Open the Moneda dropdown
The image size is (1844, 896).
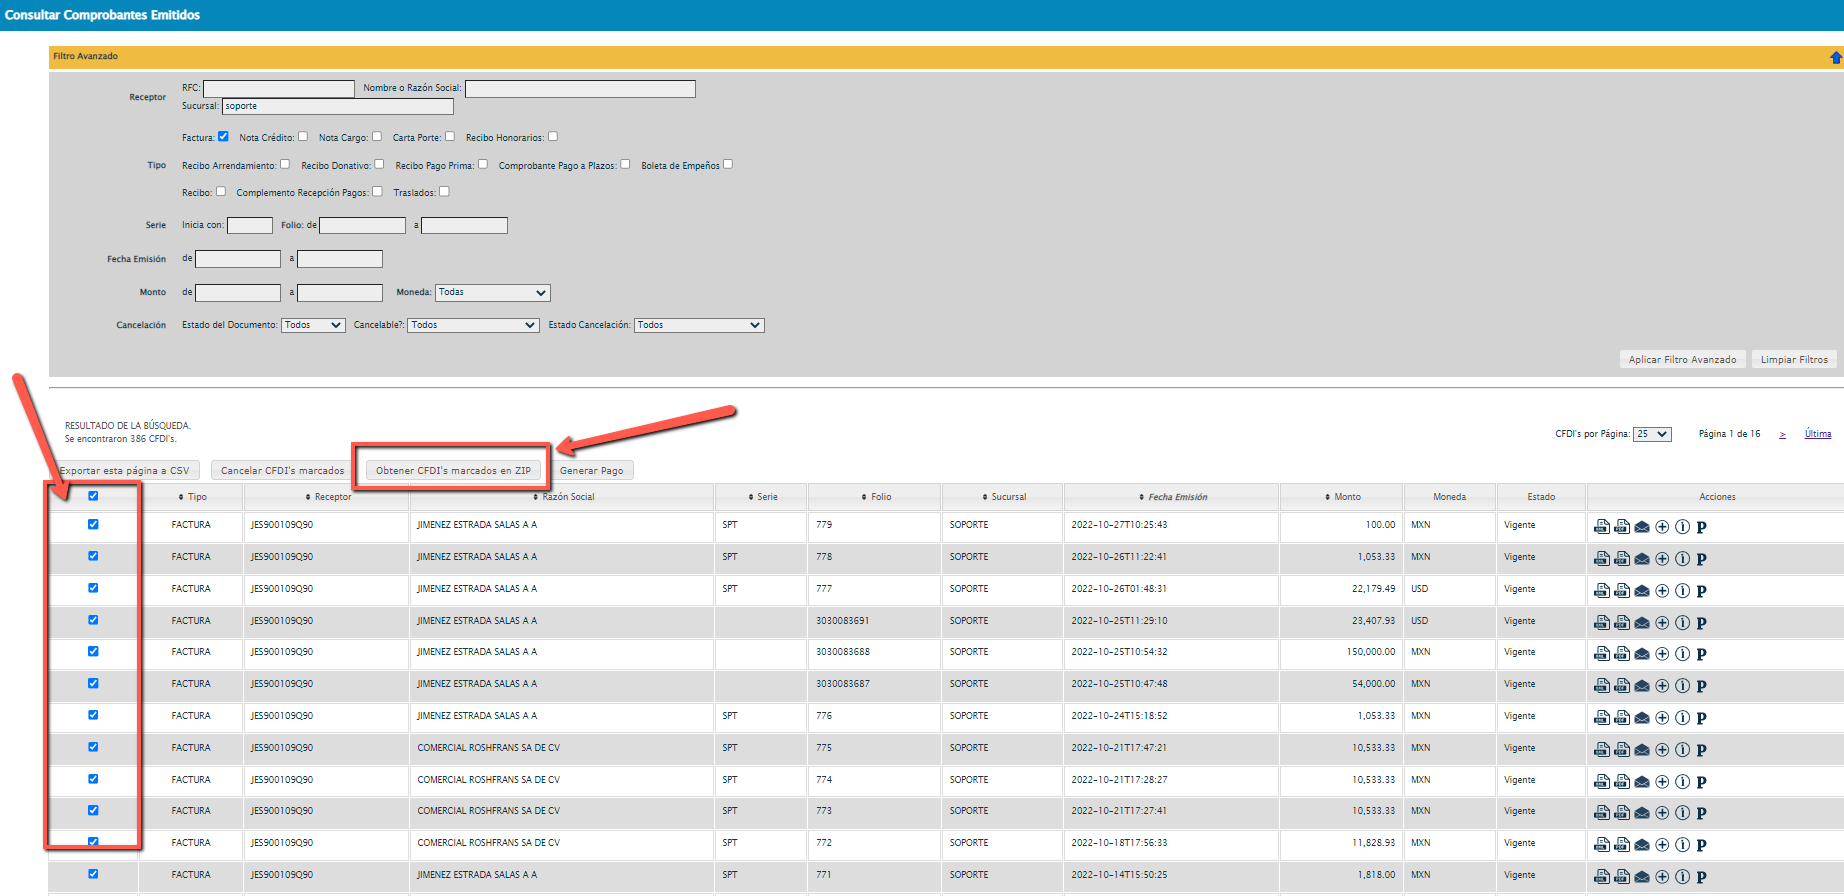click(x=492, y=293)
